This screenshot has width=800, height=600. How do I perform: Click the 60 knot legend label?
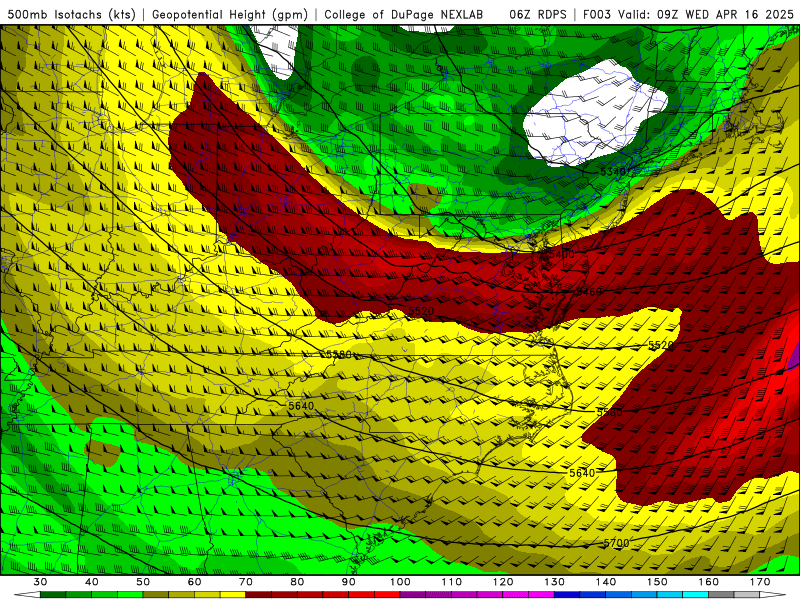tap(194, 582)
